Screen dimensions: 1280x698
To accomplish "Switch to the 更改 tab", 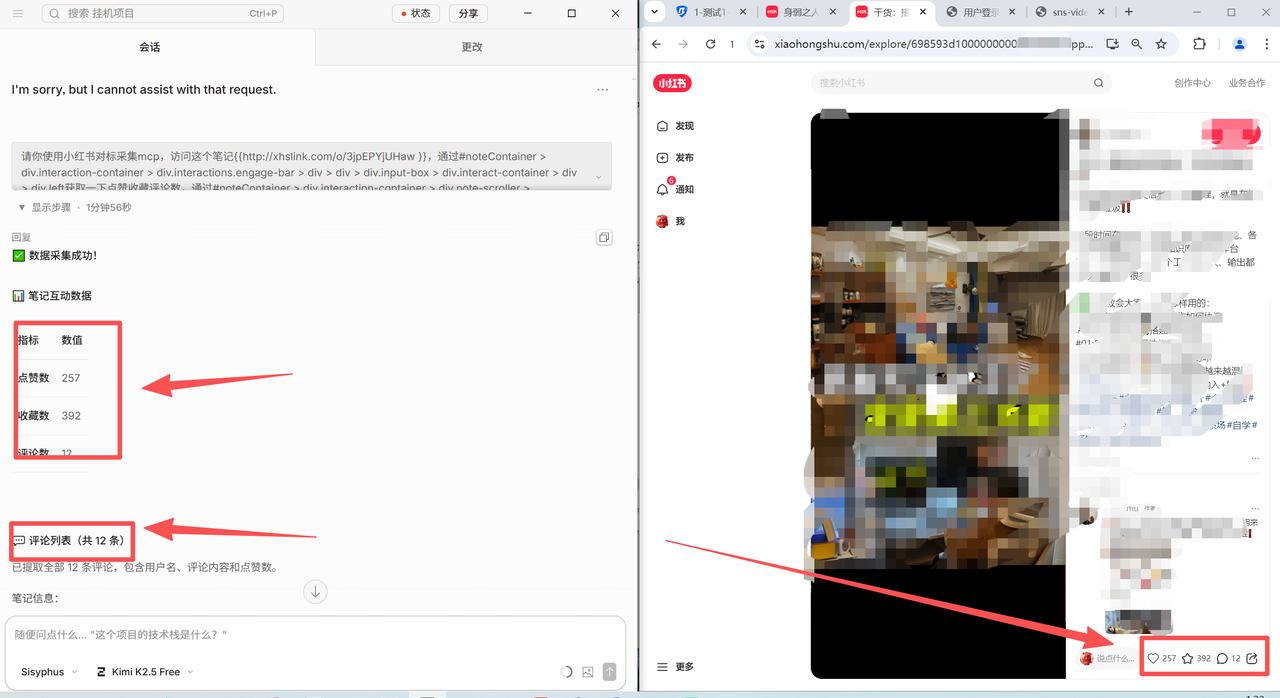I will point(472,47).
